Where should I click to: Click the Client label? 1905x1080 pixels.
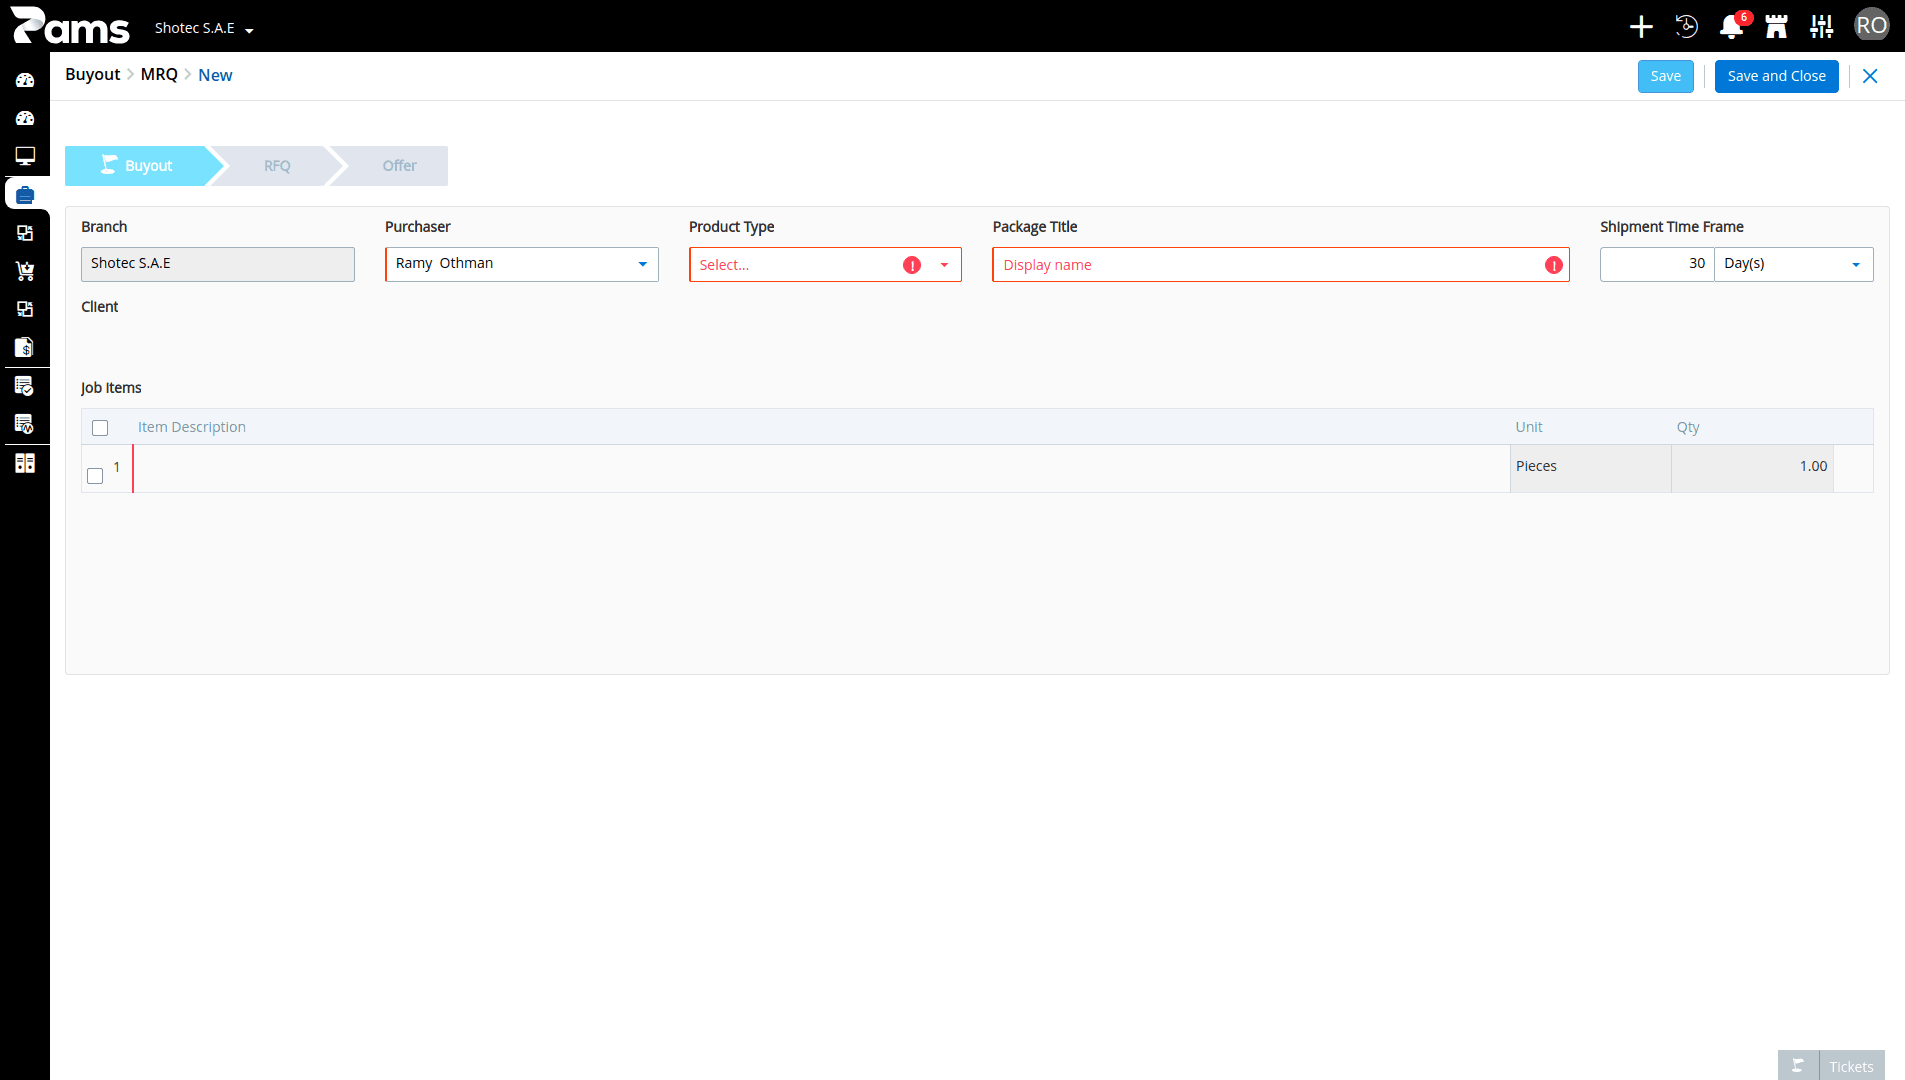point(99,307)
